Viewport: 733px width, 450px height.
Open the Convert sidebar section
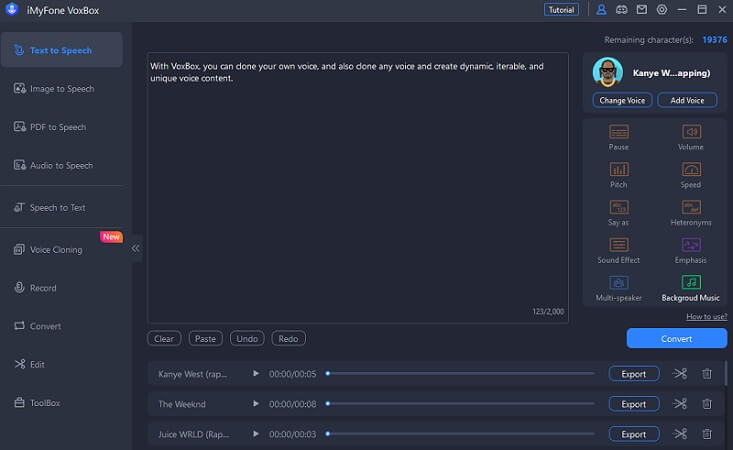click(62, 326)
